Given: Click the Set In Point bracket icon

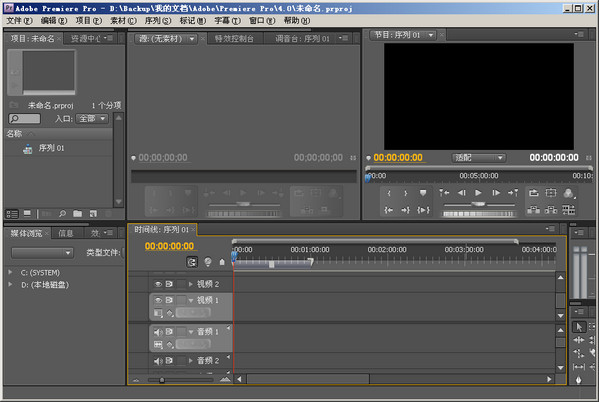Looking at the screenshot, I should [389, 193].
